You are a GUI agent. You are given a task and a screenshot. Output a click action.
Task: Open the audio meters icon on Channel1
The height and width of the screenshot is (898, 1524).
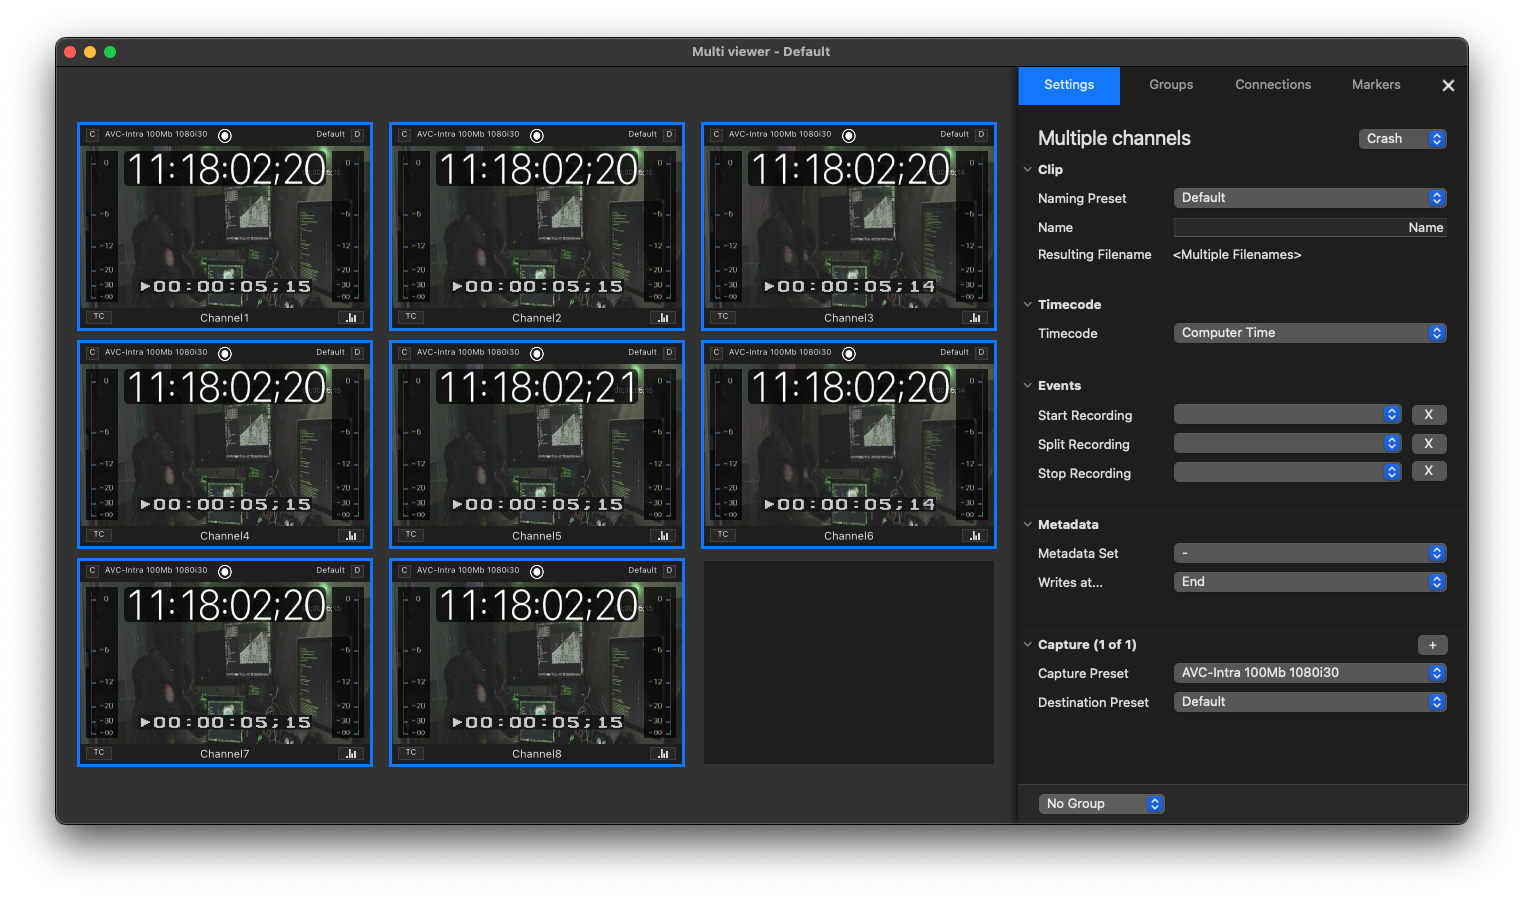(x=351, y=318)
